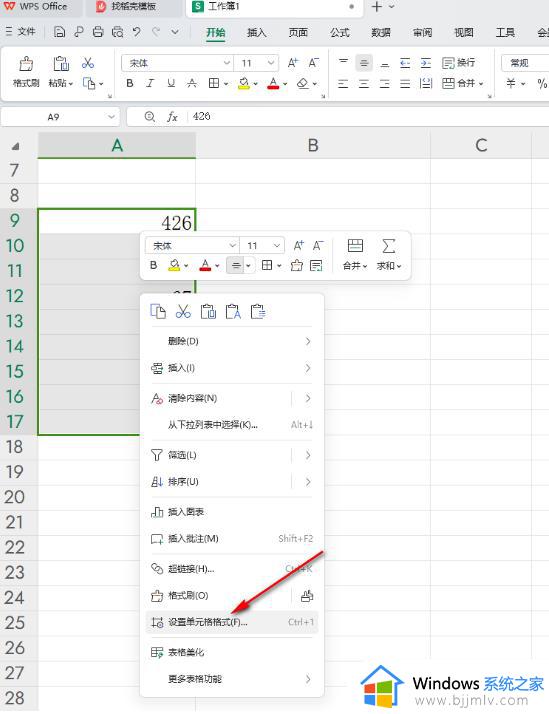The height and width of the screenshot is (714, 549).
Task: Click the new tab plus button
Action: tap(376, 7)
